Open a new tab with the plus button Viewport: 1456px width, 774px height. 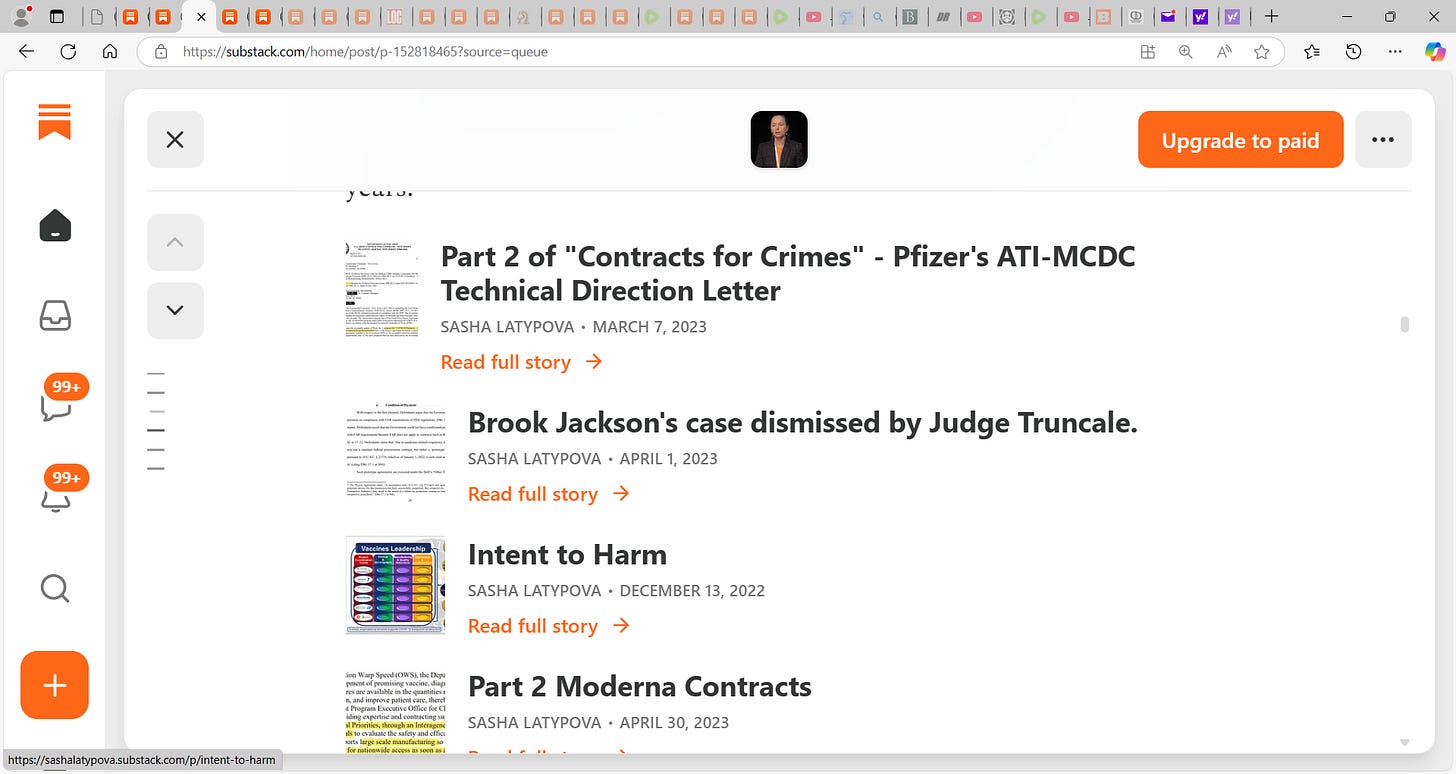1271,17
